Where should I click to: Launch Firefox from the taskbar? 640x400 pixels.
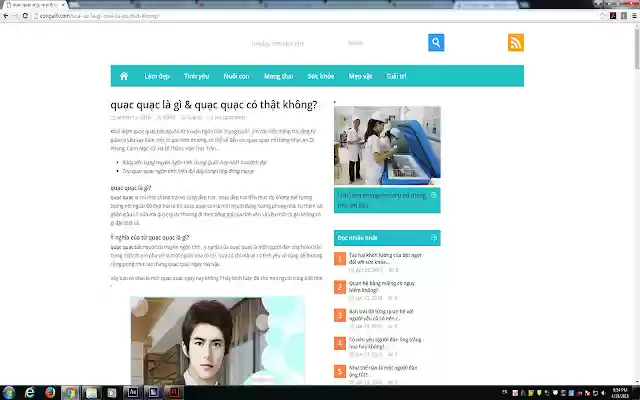(x=50, y=393)
